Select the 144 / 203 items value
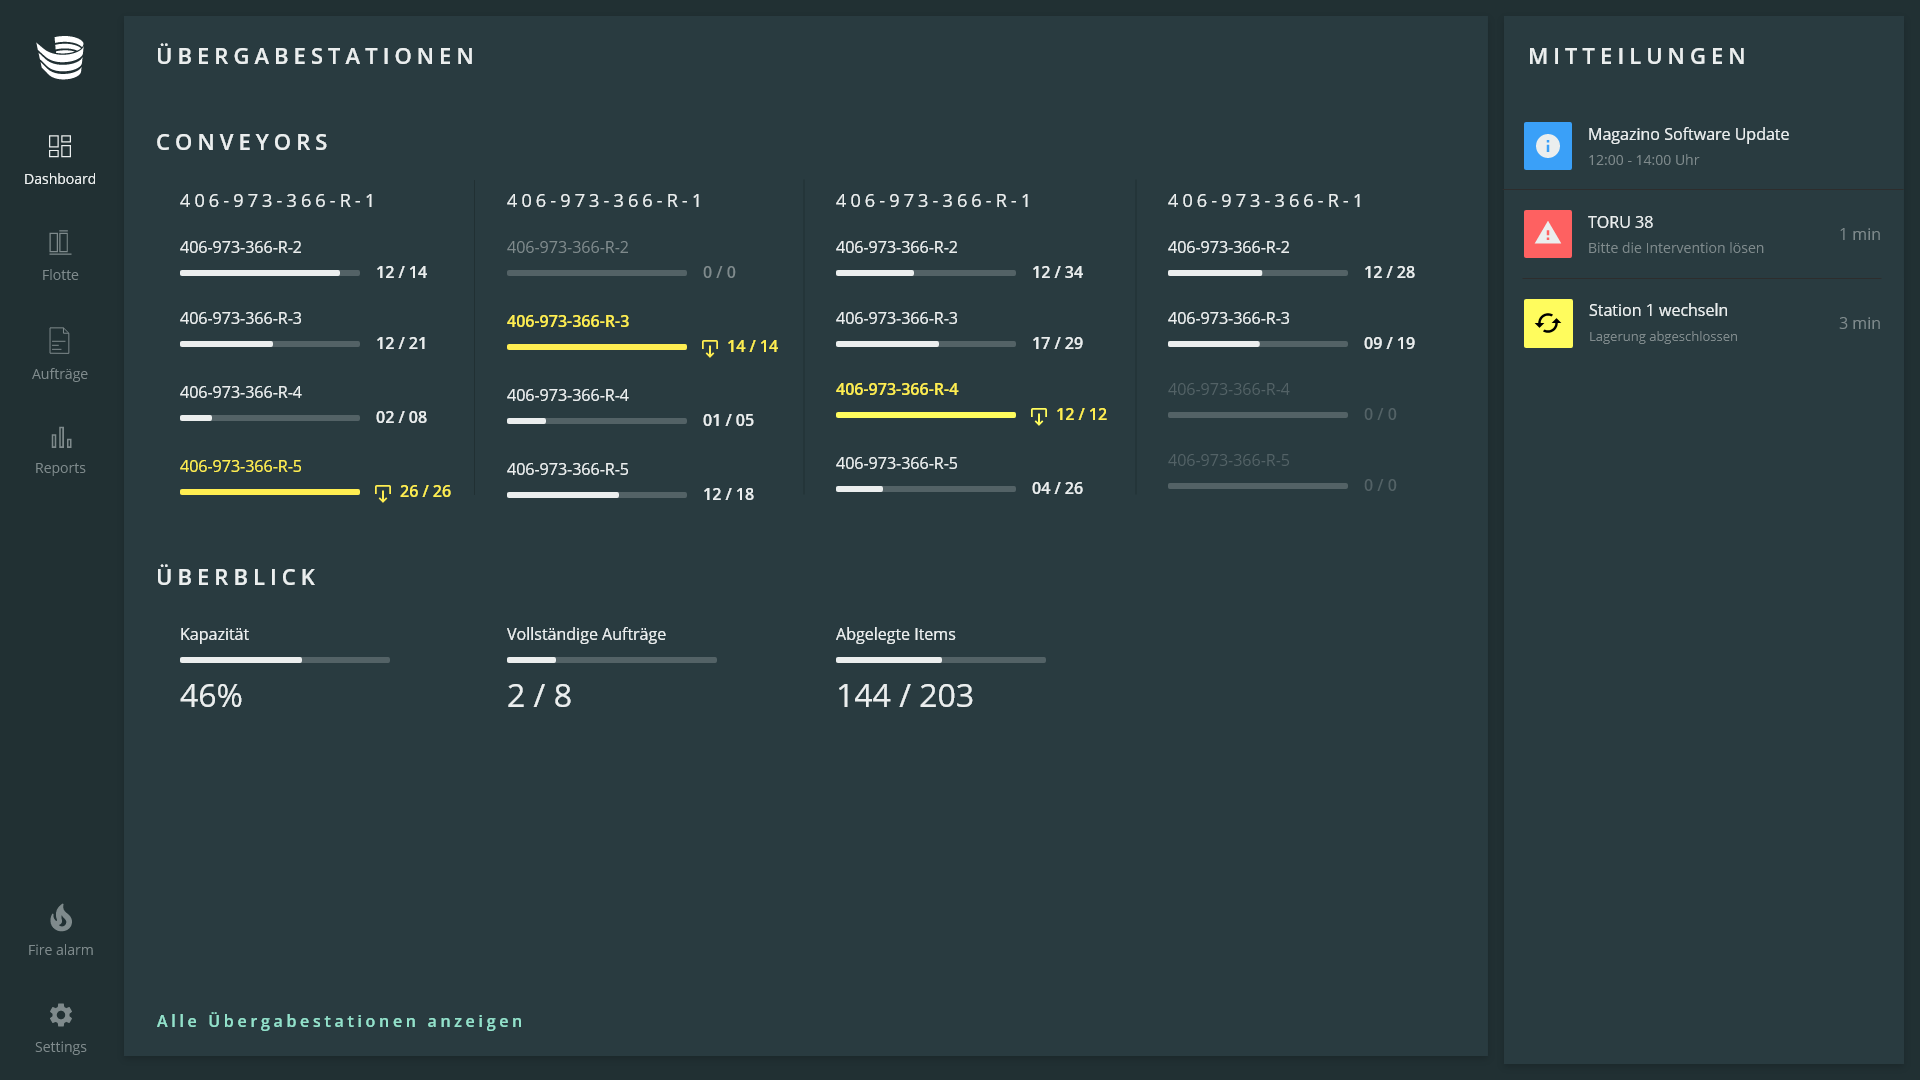Viewport: 1920px width, 1080px height. (x=905, y=696)
